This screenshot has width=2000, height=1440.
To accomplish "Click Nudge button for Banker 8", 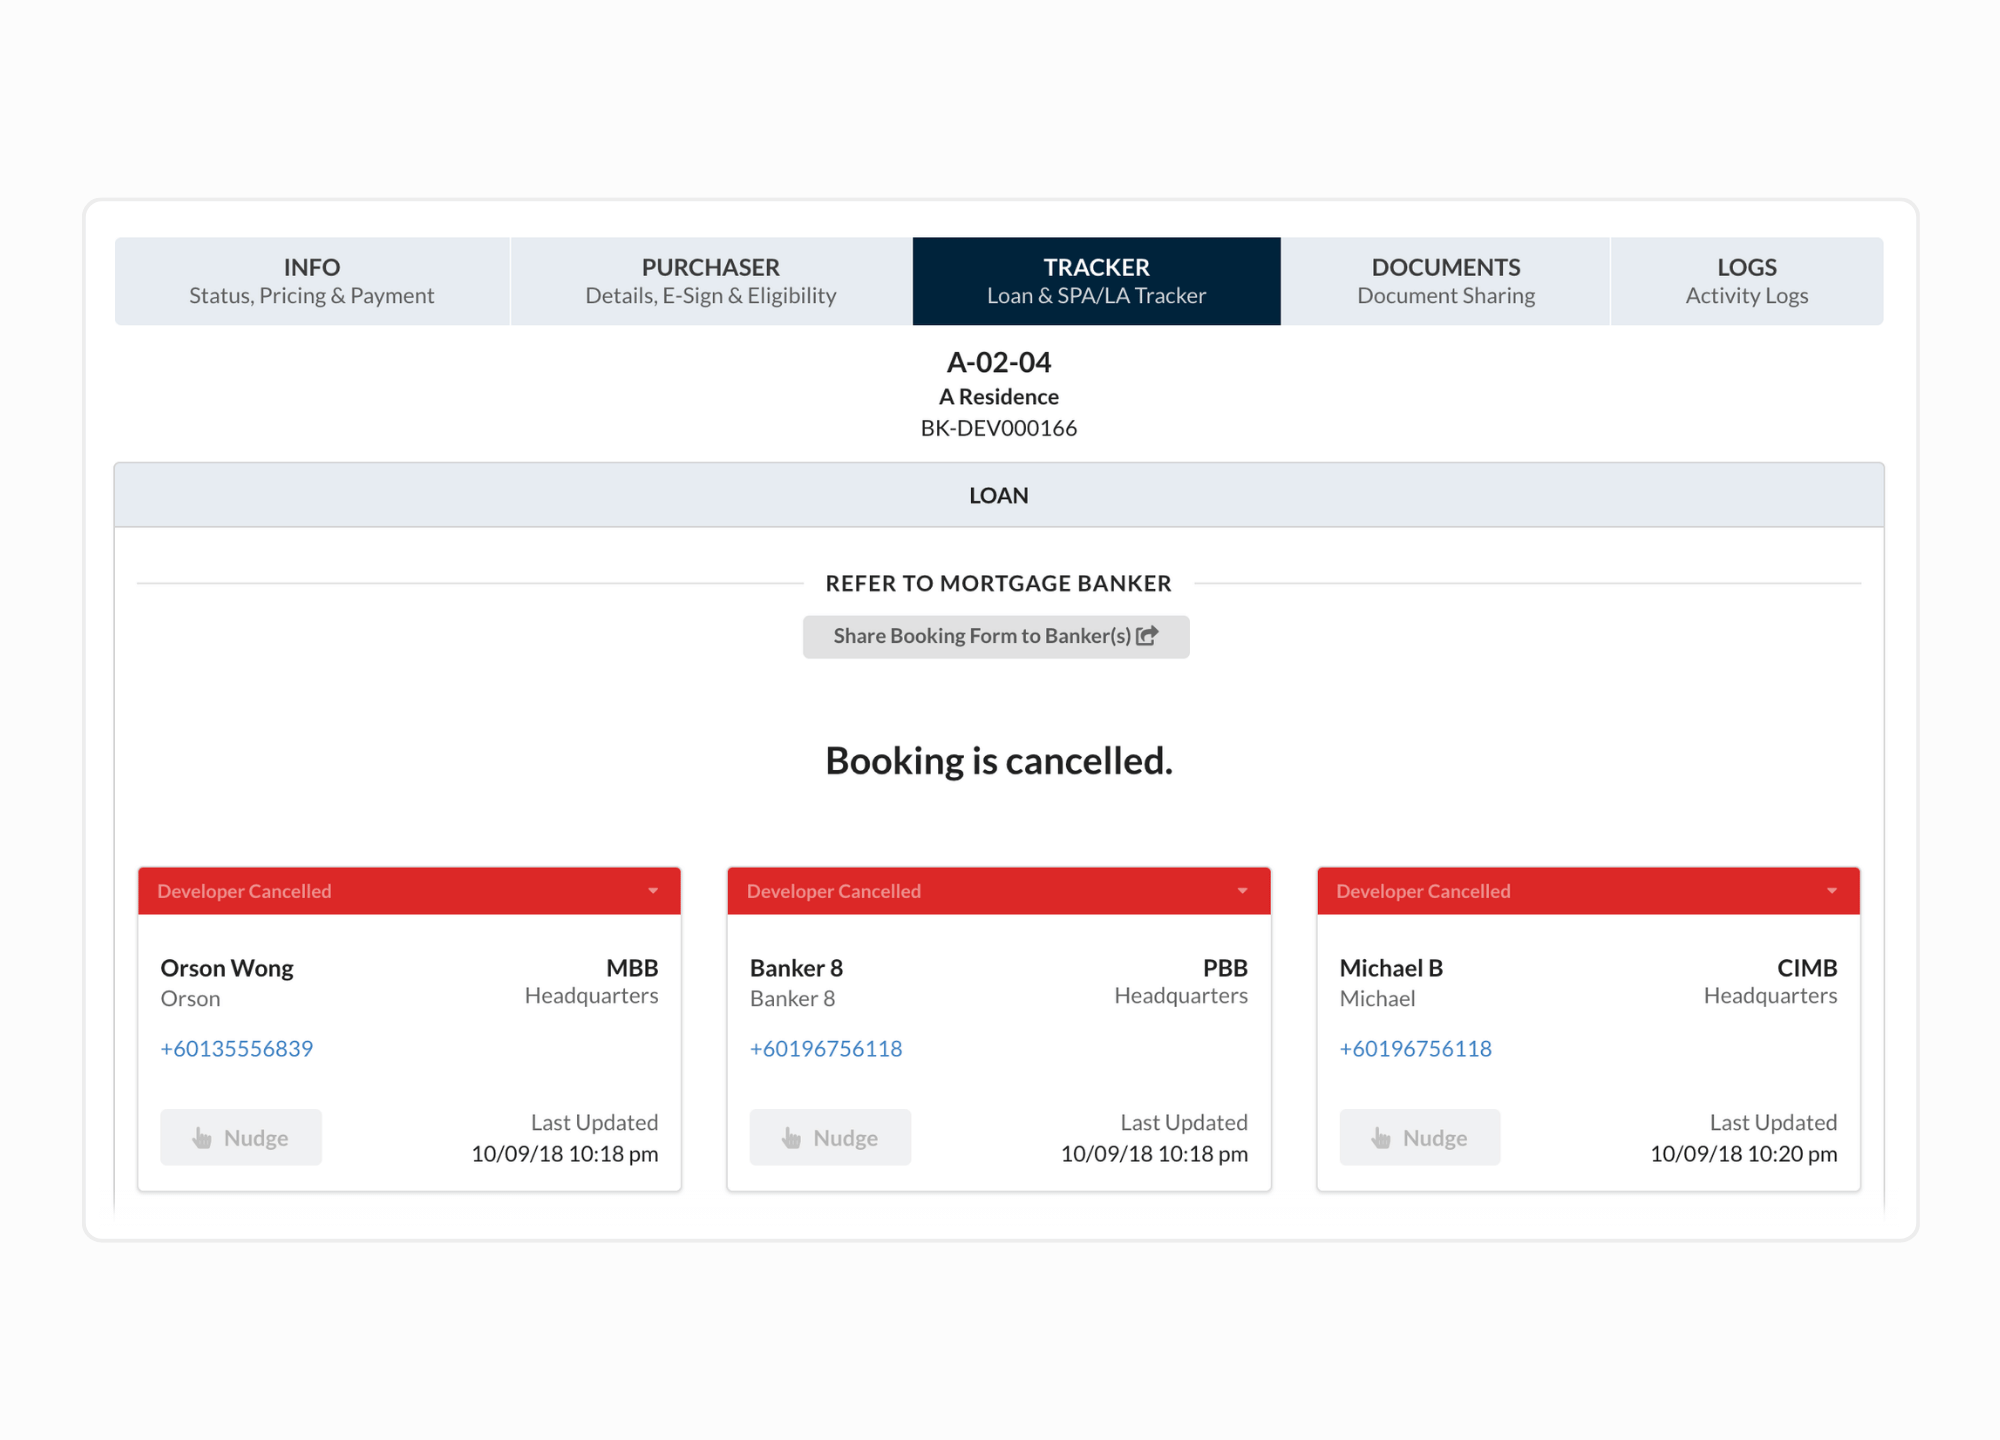I will pos(830,1137).
